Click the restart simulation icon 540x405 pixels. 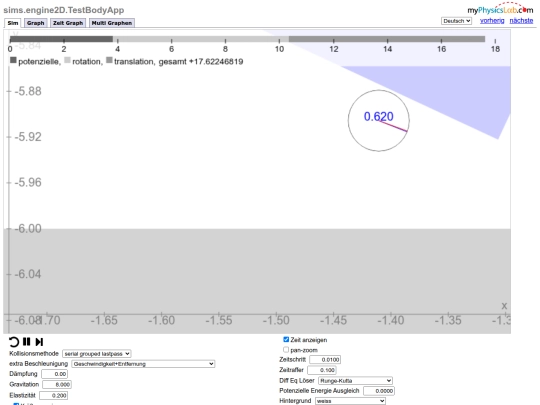point(13,342)
